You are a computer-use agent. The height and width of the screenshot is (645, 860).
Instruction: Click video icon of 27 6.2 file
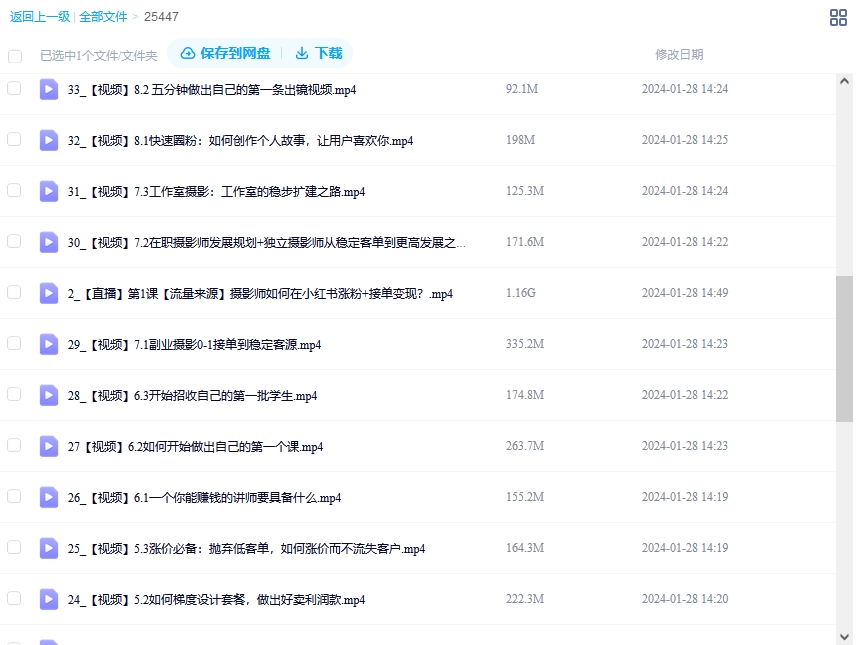point(49,446)
